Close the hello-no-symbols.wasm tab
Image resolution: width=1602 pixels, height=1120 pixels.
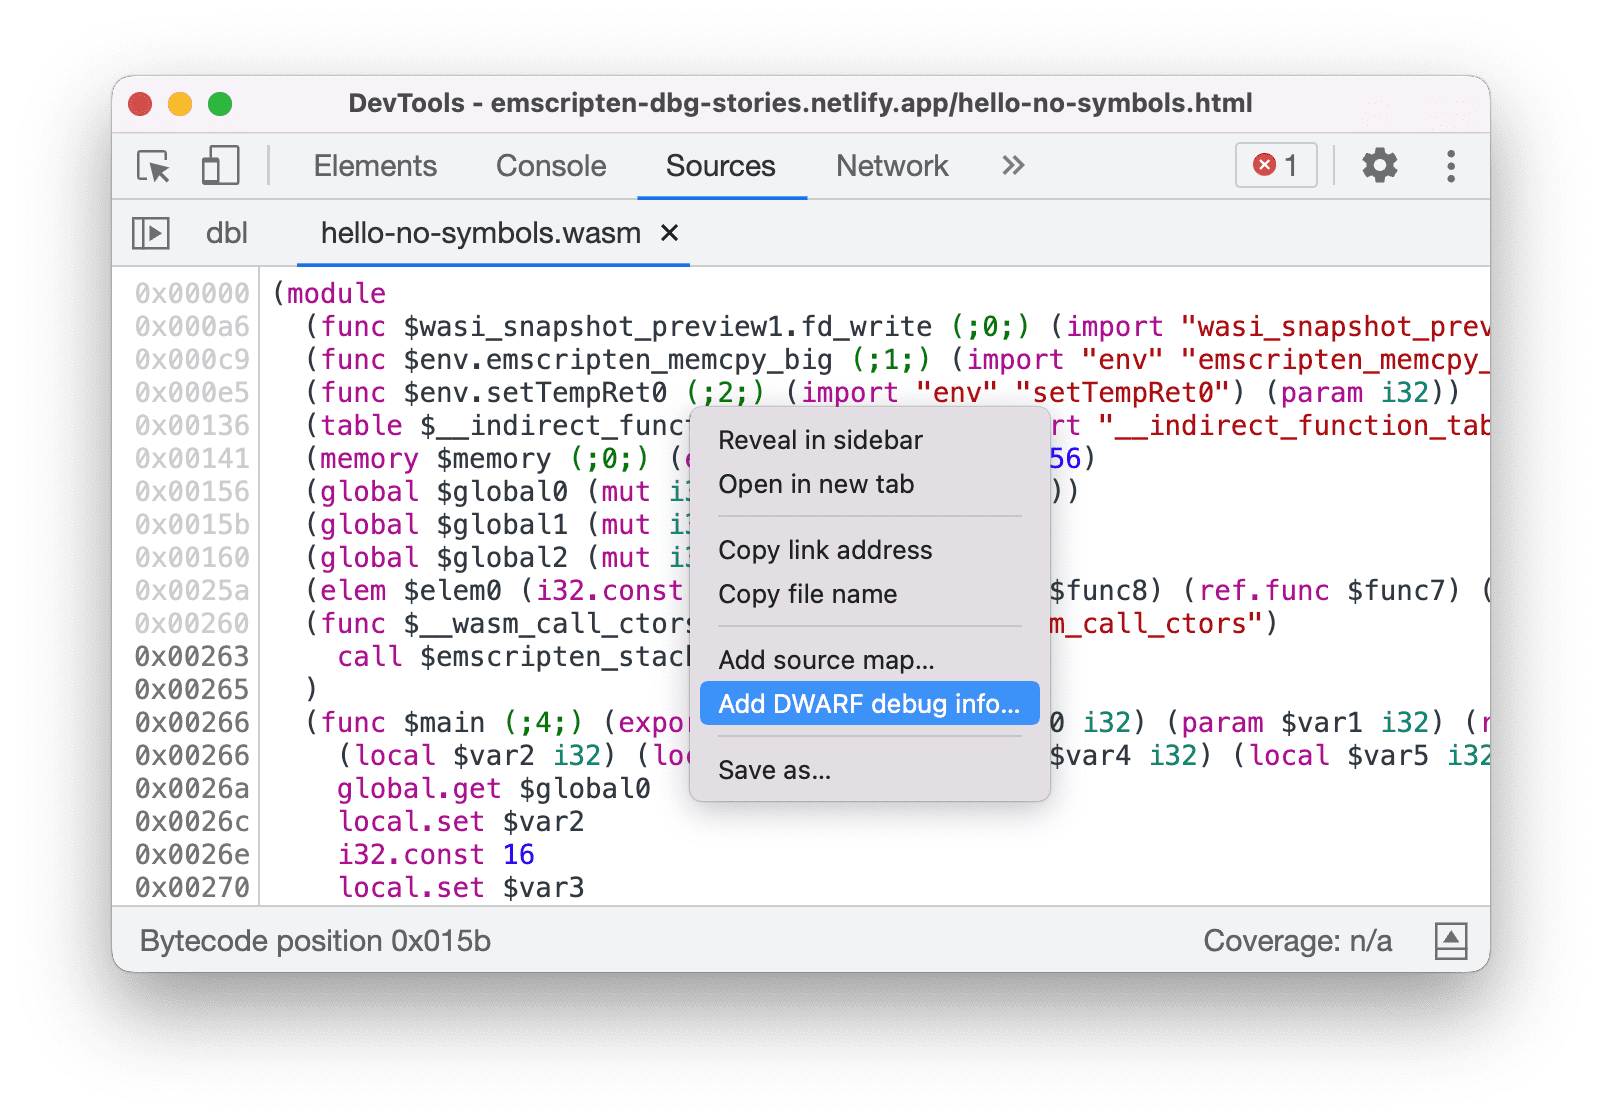[x=669, y=233]
